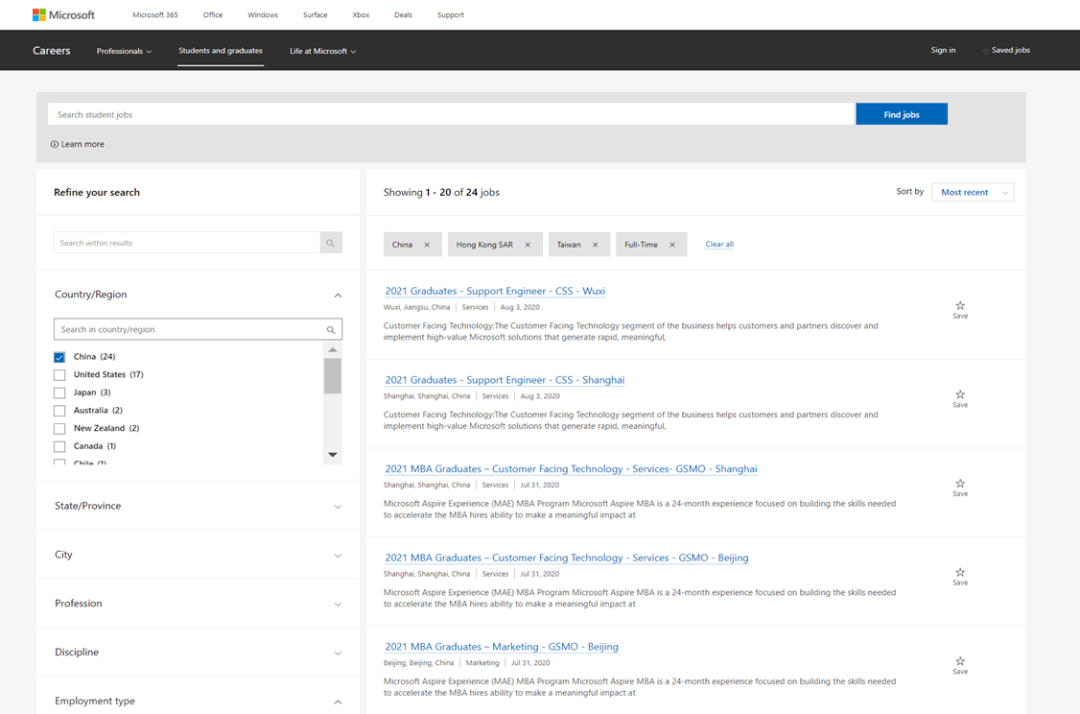Save the MBA Graduates Services GSMO Beijing job
1080x714 pixels.
(x=960, y=576)
